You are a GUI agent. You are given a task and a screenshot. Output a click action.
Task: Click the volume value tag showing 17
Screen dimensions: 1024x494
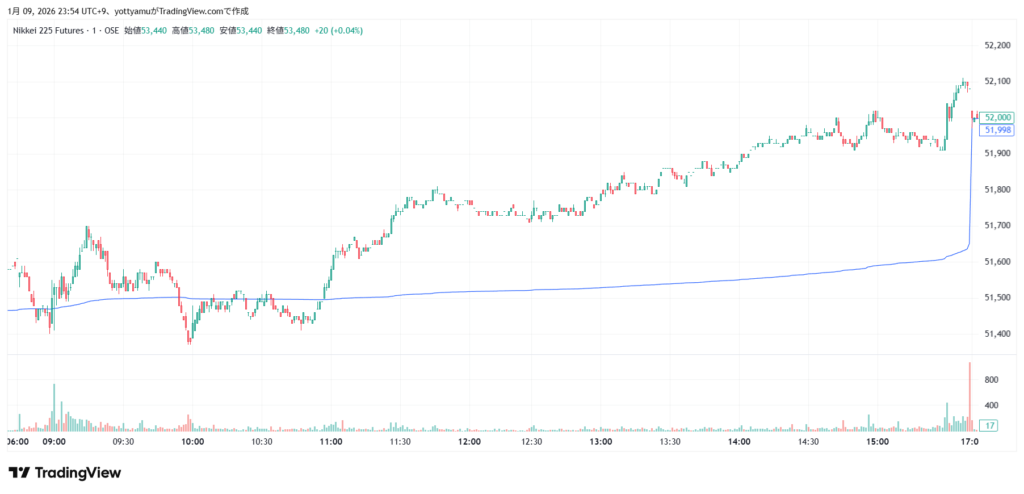(988, 426)
